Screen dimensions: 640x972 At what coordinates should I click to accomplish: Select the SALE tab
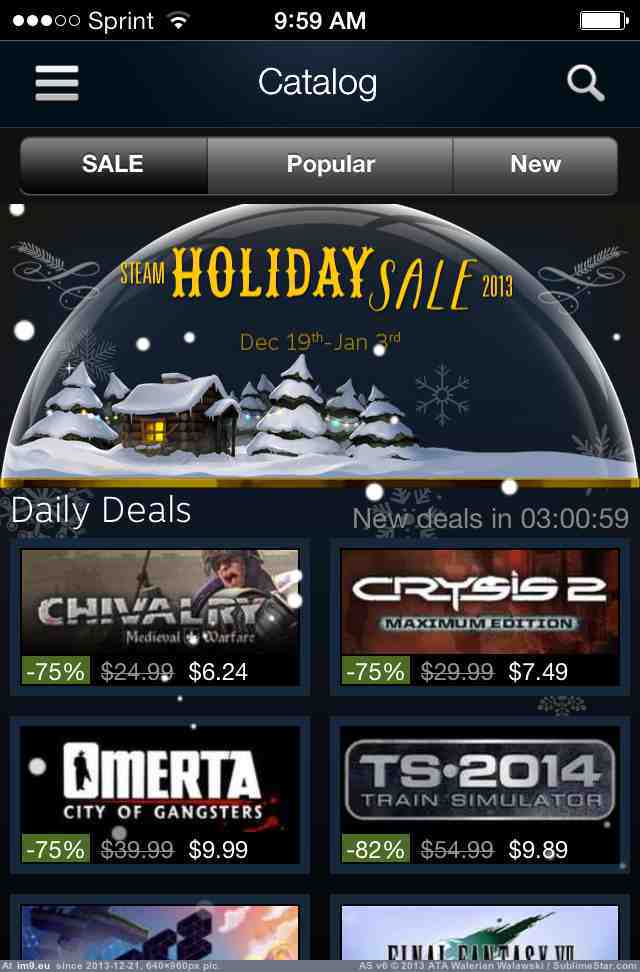(113, 164)
